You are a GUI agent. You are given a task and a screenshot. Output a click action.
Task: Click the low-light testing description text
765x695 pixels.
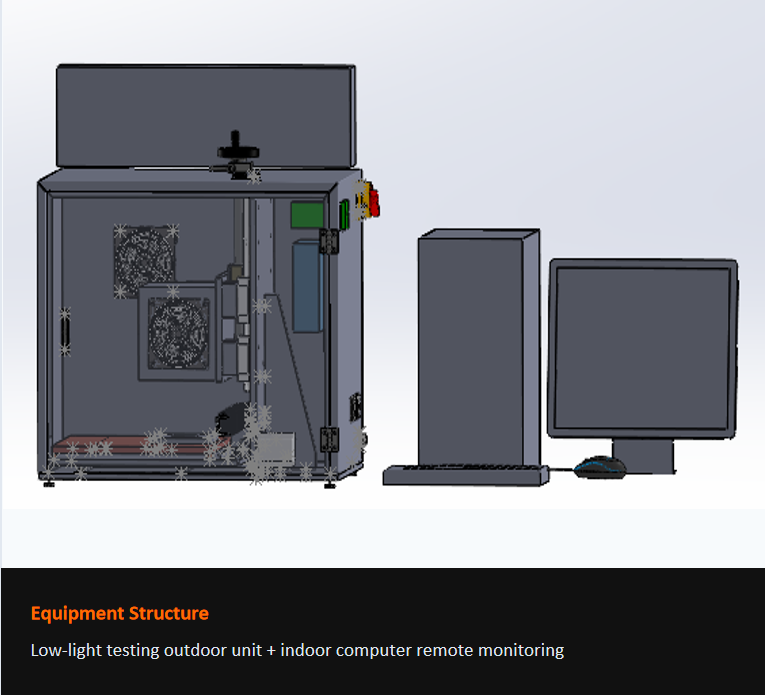[297, 650]
